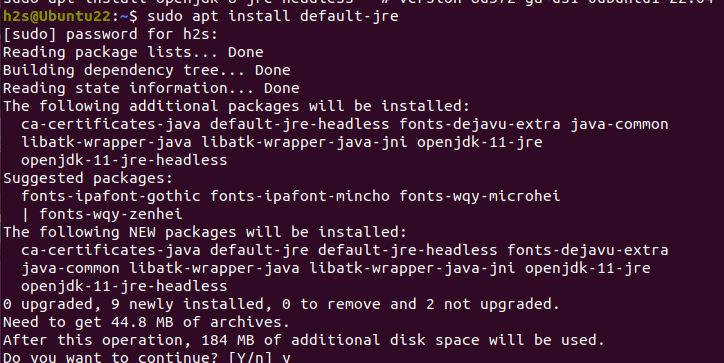This screenshot has width=724, height=363.
Task: Click the 'sudo apt install default-jre' command text
Action: 272,17
